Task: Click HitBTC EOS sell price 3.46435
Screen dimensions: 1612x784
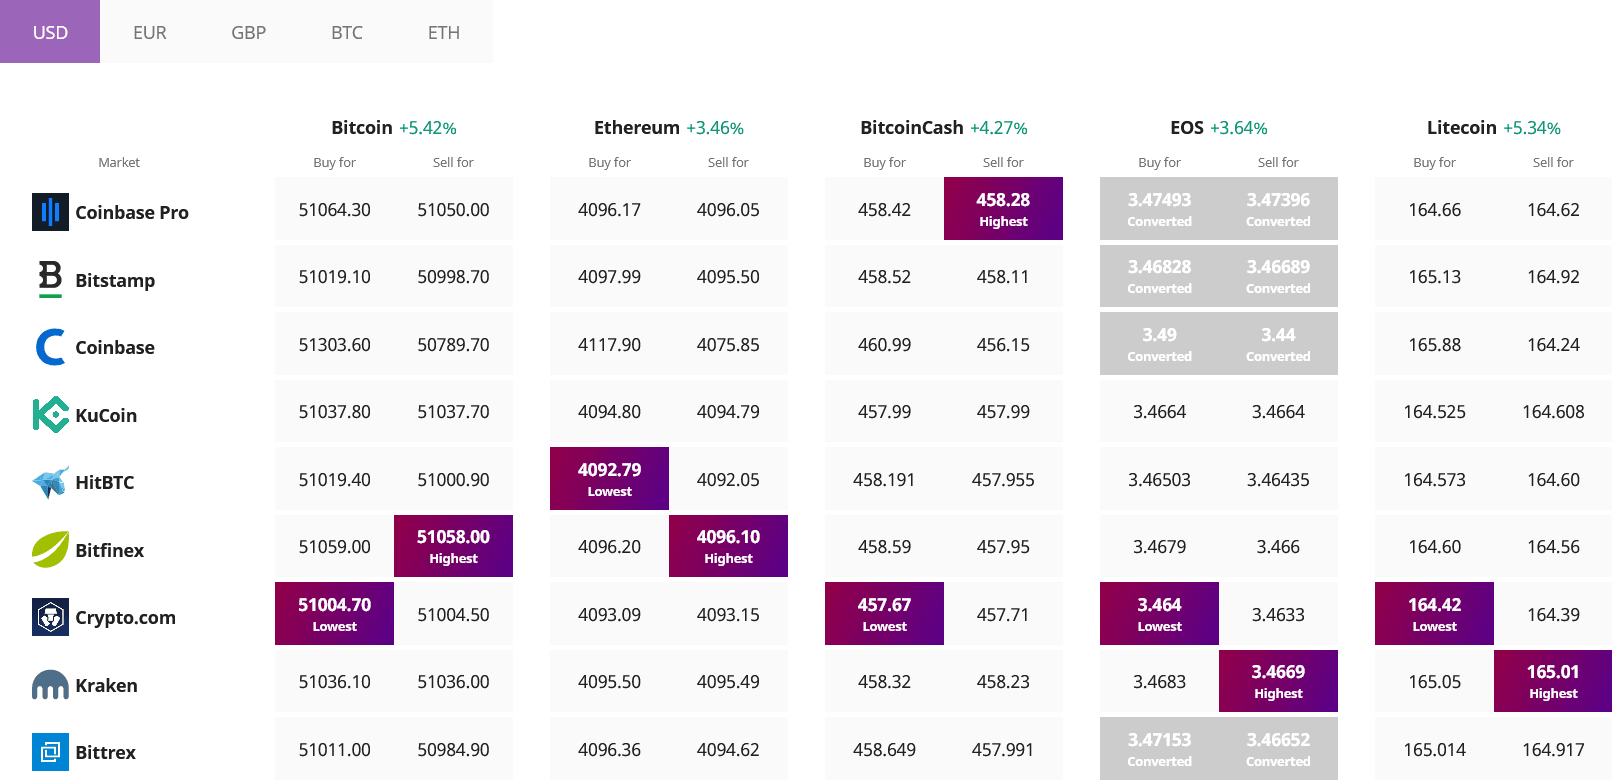Action: pyautogui.click(x=1278, y=479)
